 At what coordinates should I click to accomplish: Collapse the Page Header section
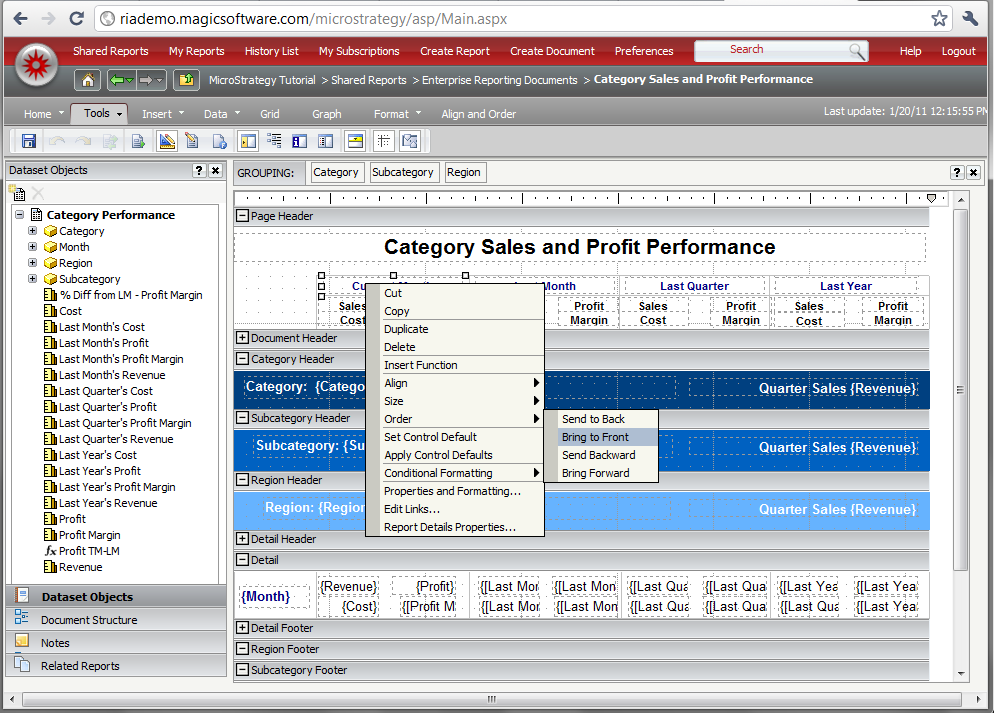tap(241, 214)
